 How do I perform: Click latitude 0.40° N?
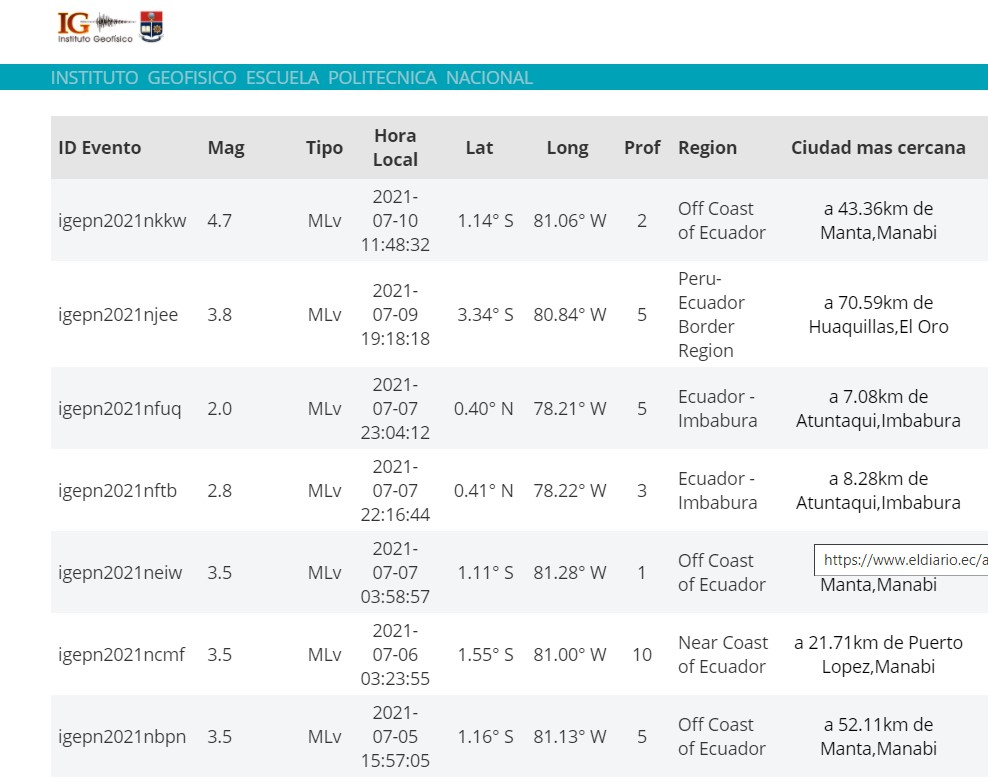coord(483,408)
